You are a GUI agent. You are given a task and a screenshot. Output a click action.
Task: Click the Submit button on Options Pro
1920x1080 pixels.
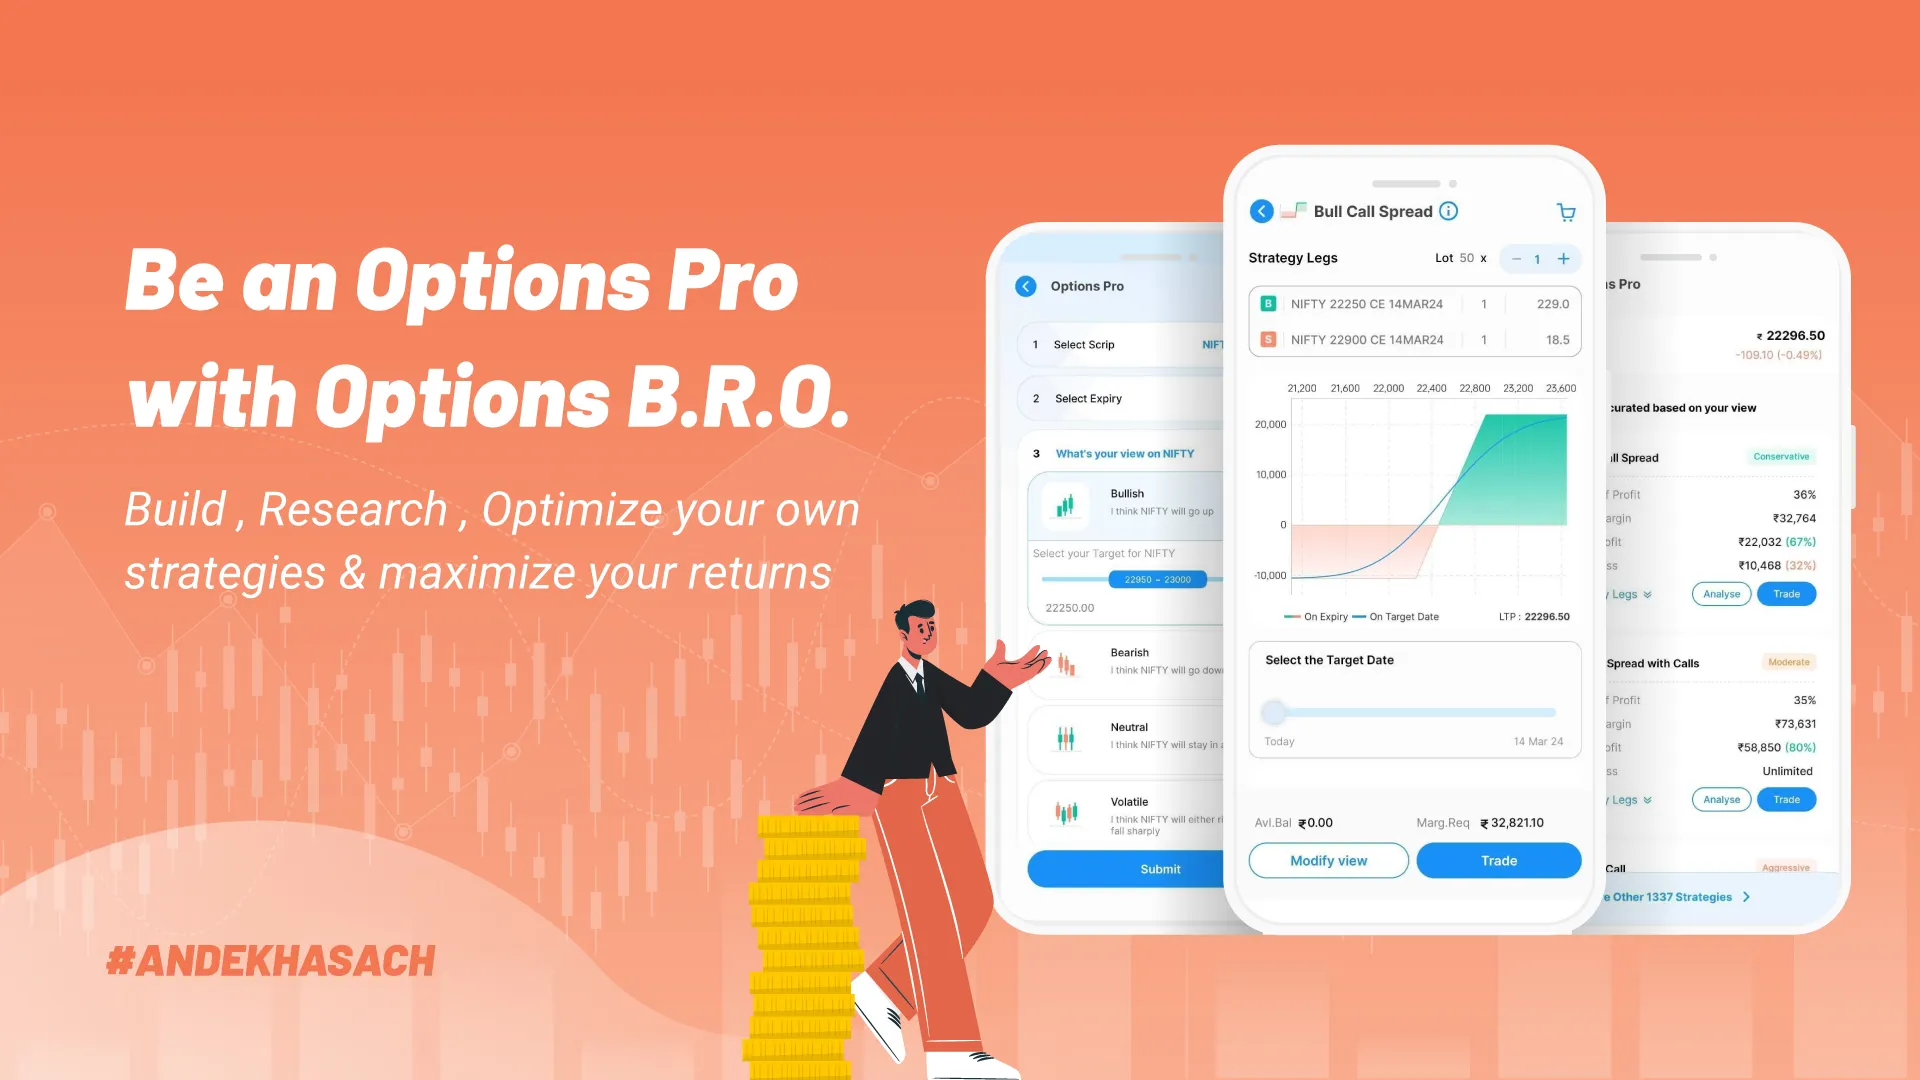pos(1156,869)
